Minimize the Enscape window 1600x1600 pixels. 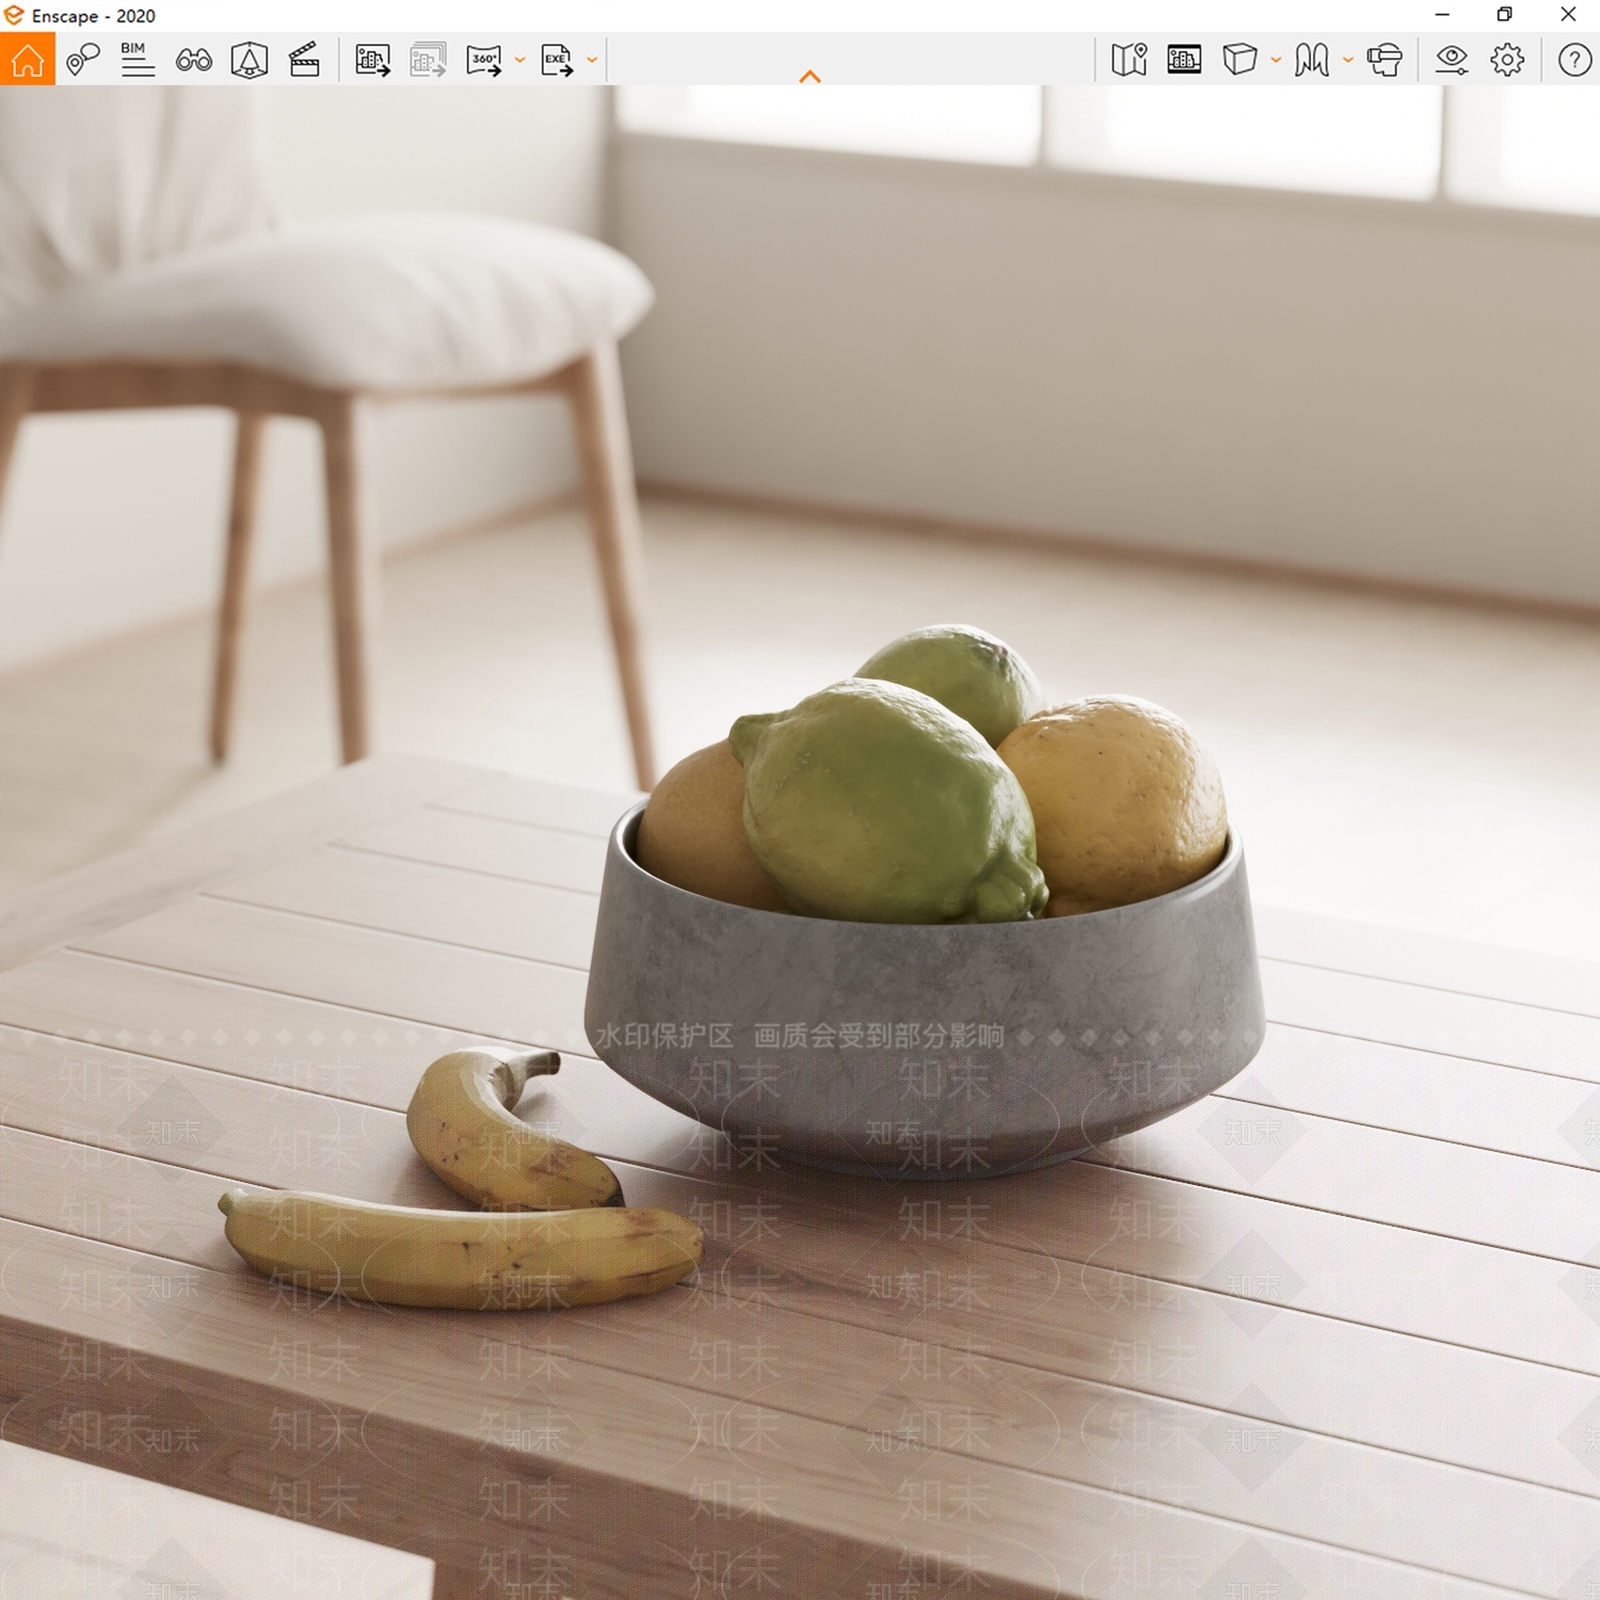coord(1442,15)
